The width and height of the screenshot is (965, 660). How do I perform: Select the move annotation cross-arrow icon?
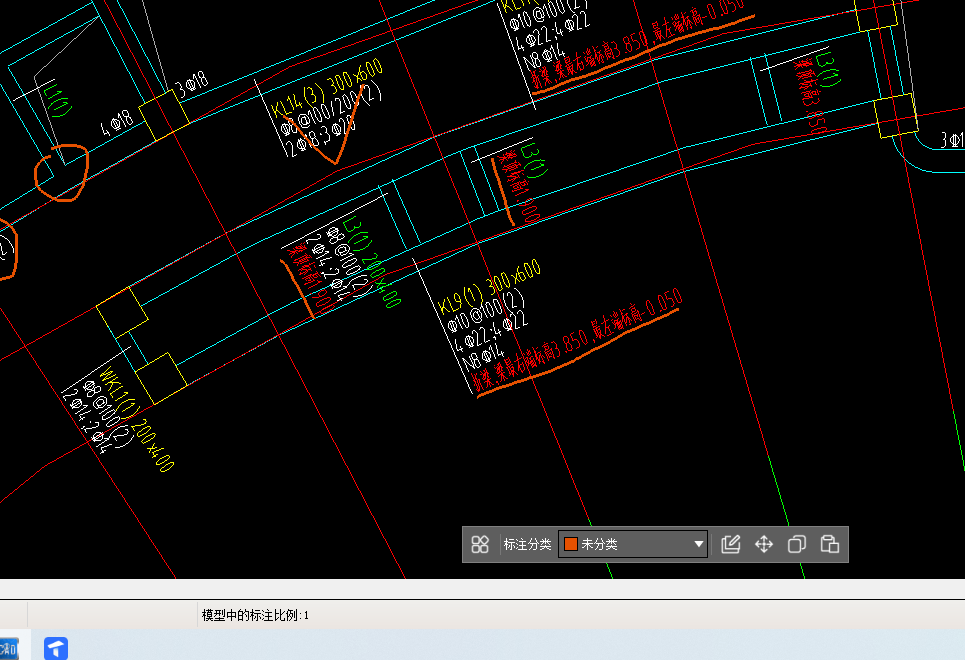(764, 545)
